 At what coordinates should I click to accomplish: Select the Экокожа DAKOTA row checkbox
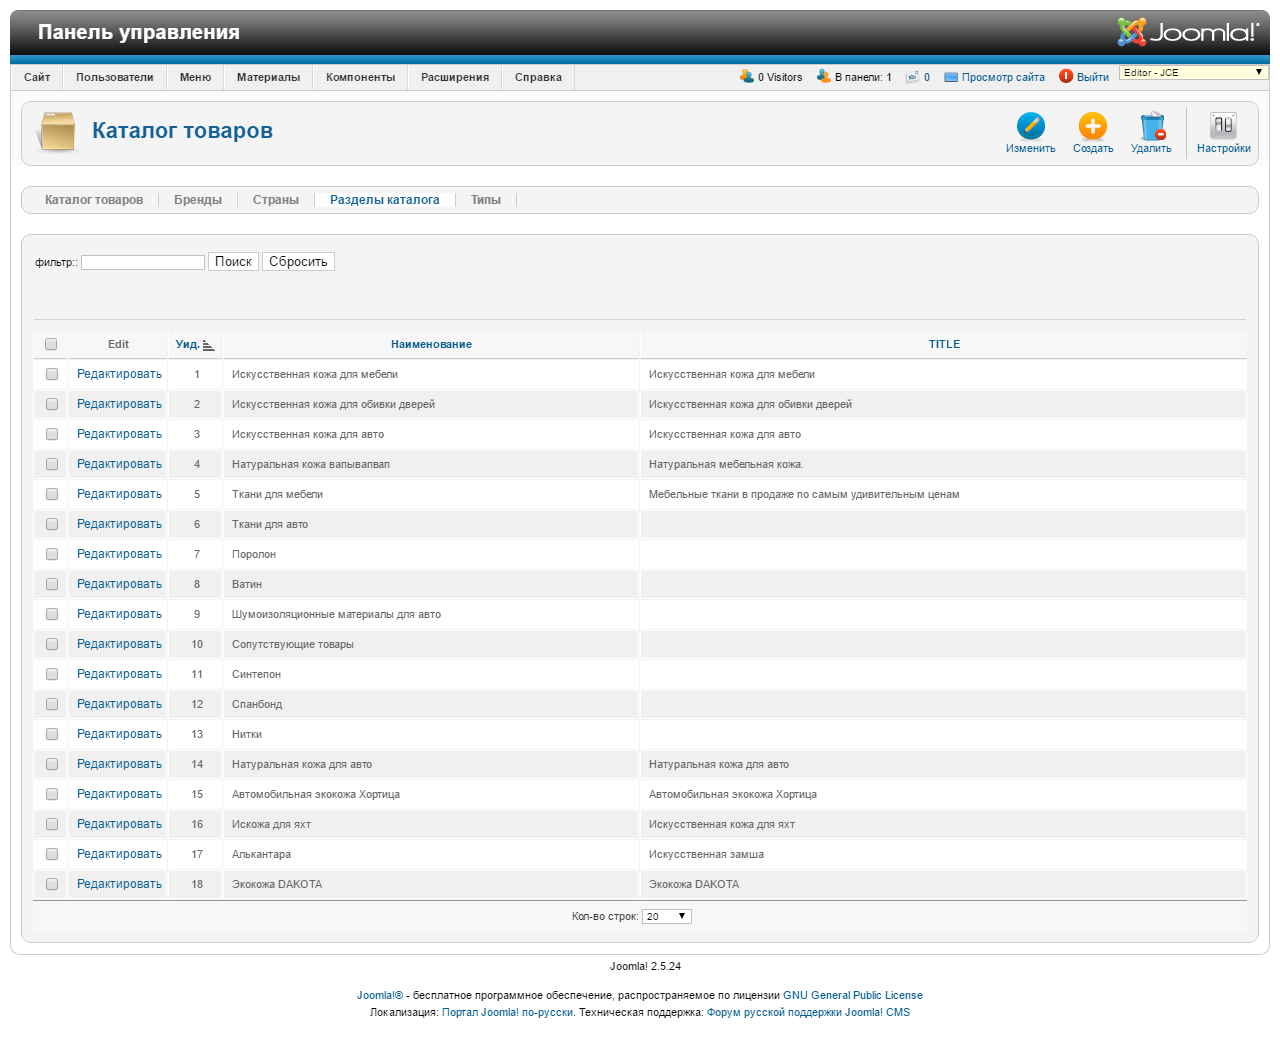[52, 884]
